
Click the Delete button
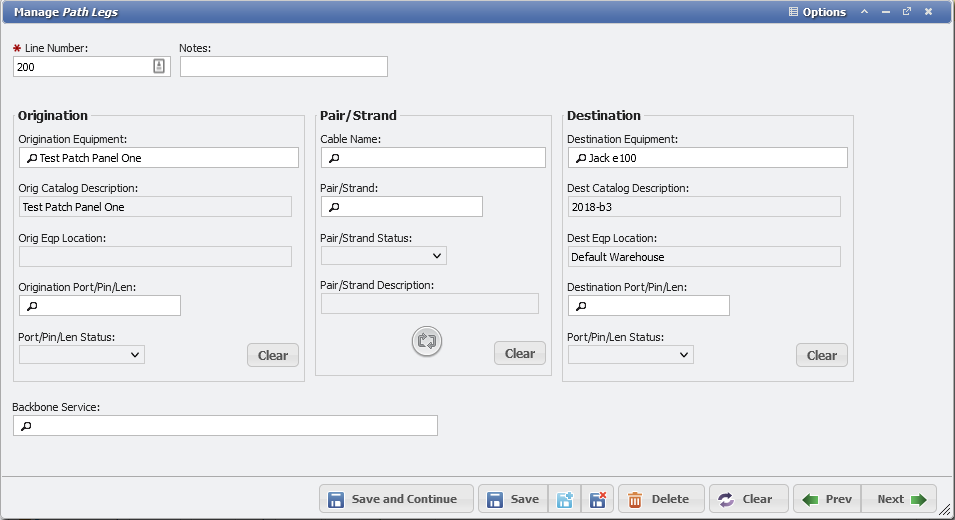[659, 499]
